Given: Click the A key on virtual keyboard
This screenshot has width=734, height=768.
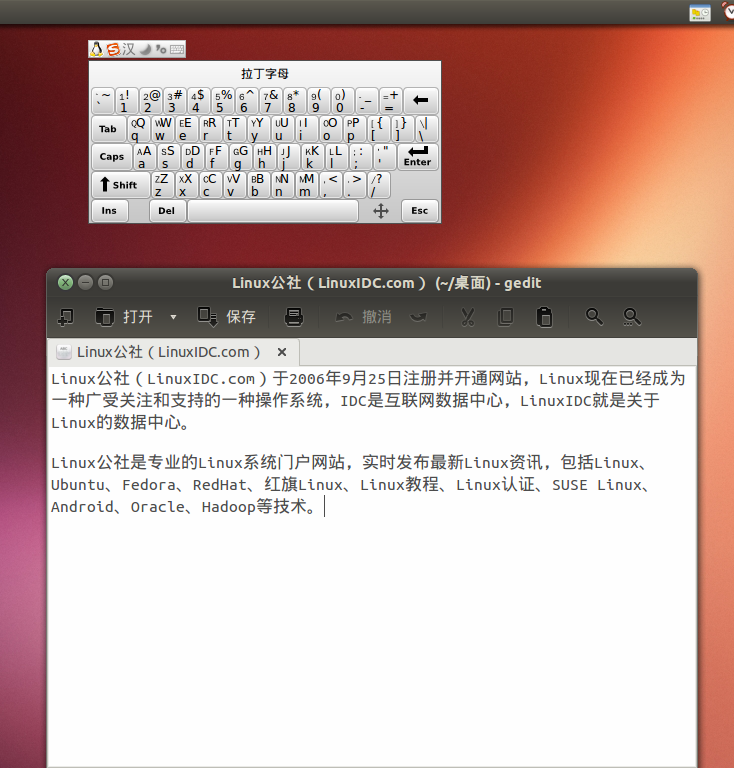Looking at the screenshot, I should (x=145, y=157).
